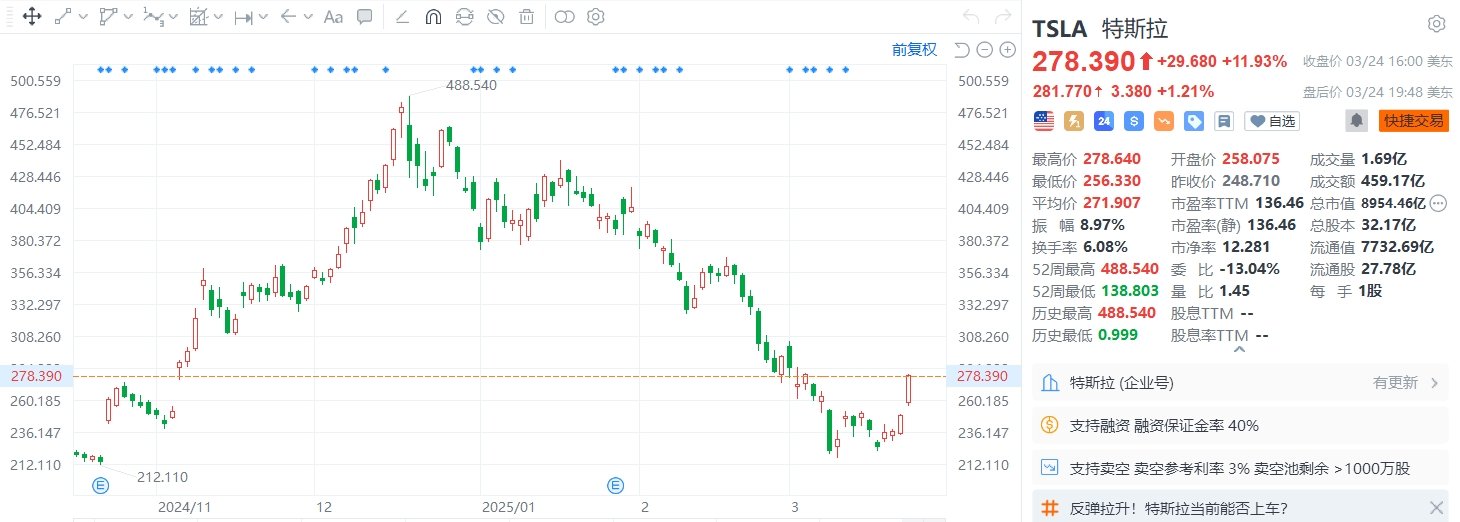Toggle 自选 watchlist favorite for TSLA
1460x522 pixels.
[1272, 121]
